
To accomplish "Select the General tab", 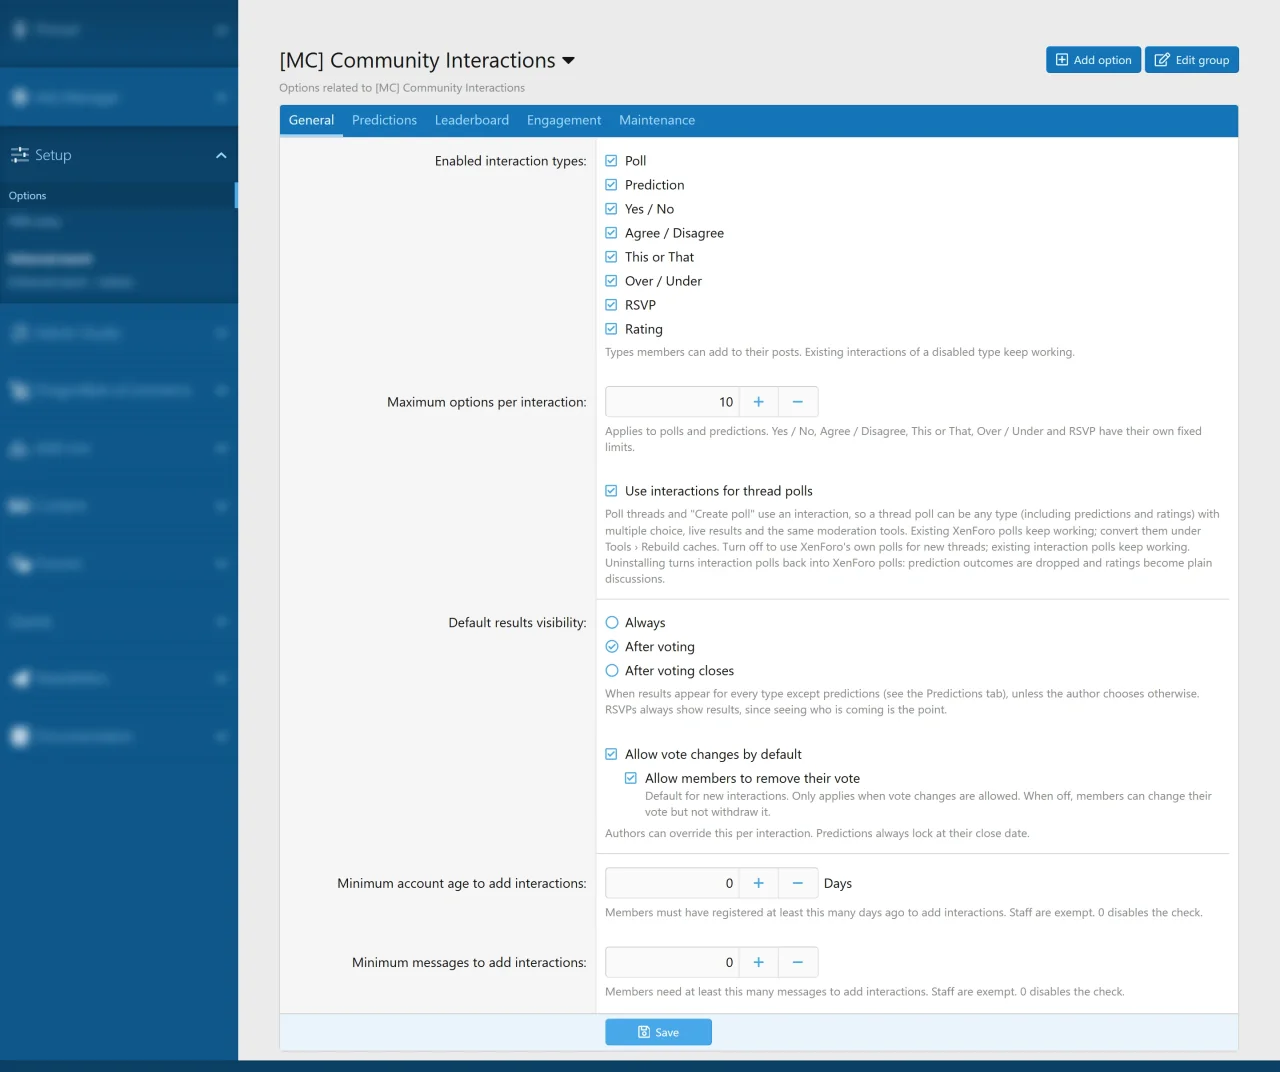I will click(311, 120).
